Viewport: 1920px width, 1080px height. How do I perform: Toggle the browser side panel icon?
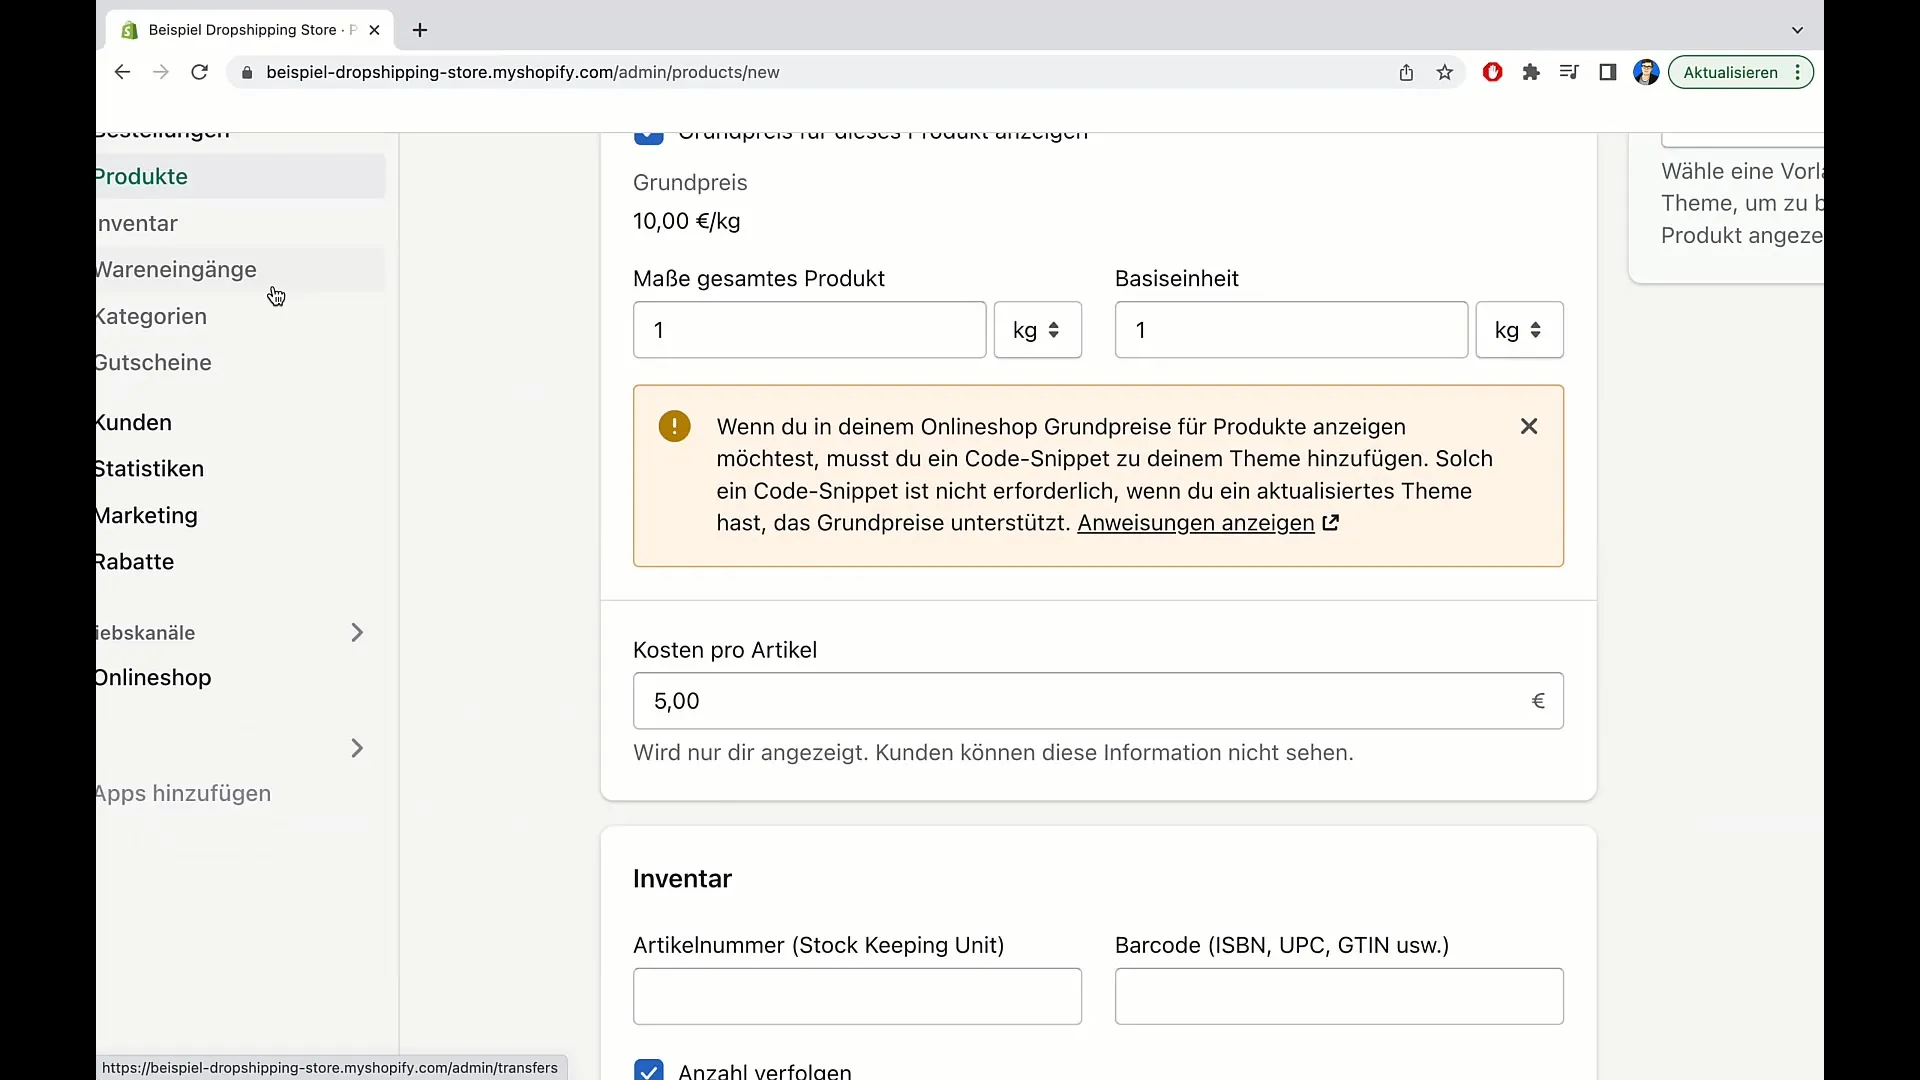(x=1608, y=72)
